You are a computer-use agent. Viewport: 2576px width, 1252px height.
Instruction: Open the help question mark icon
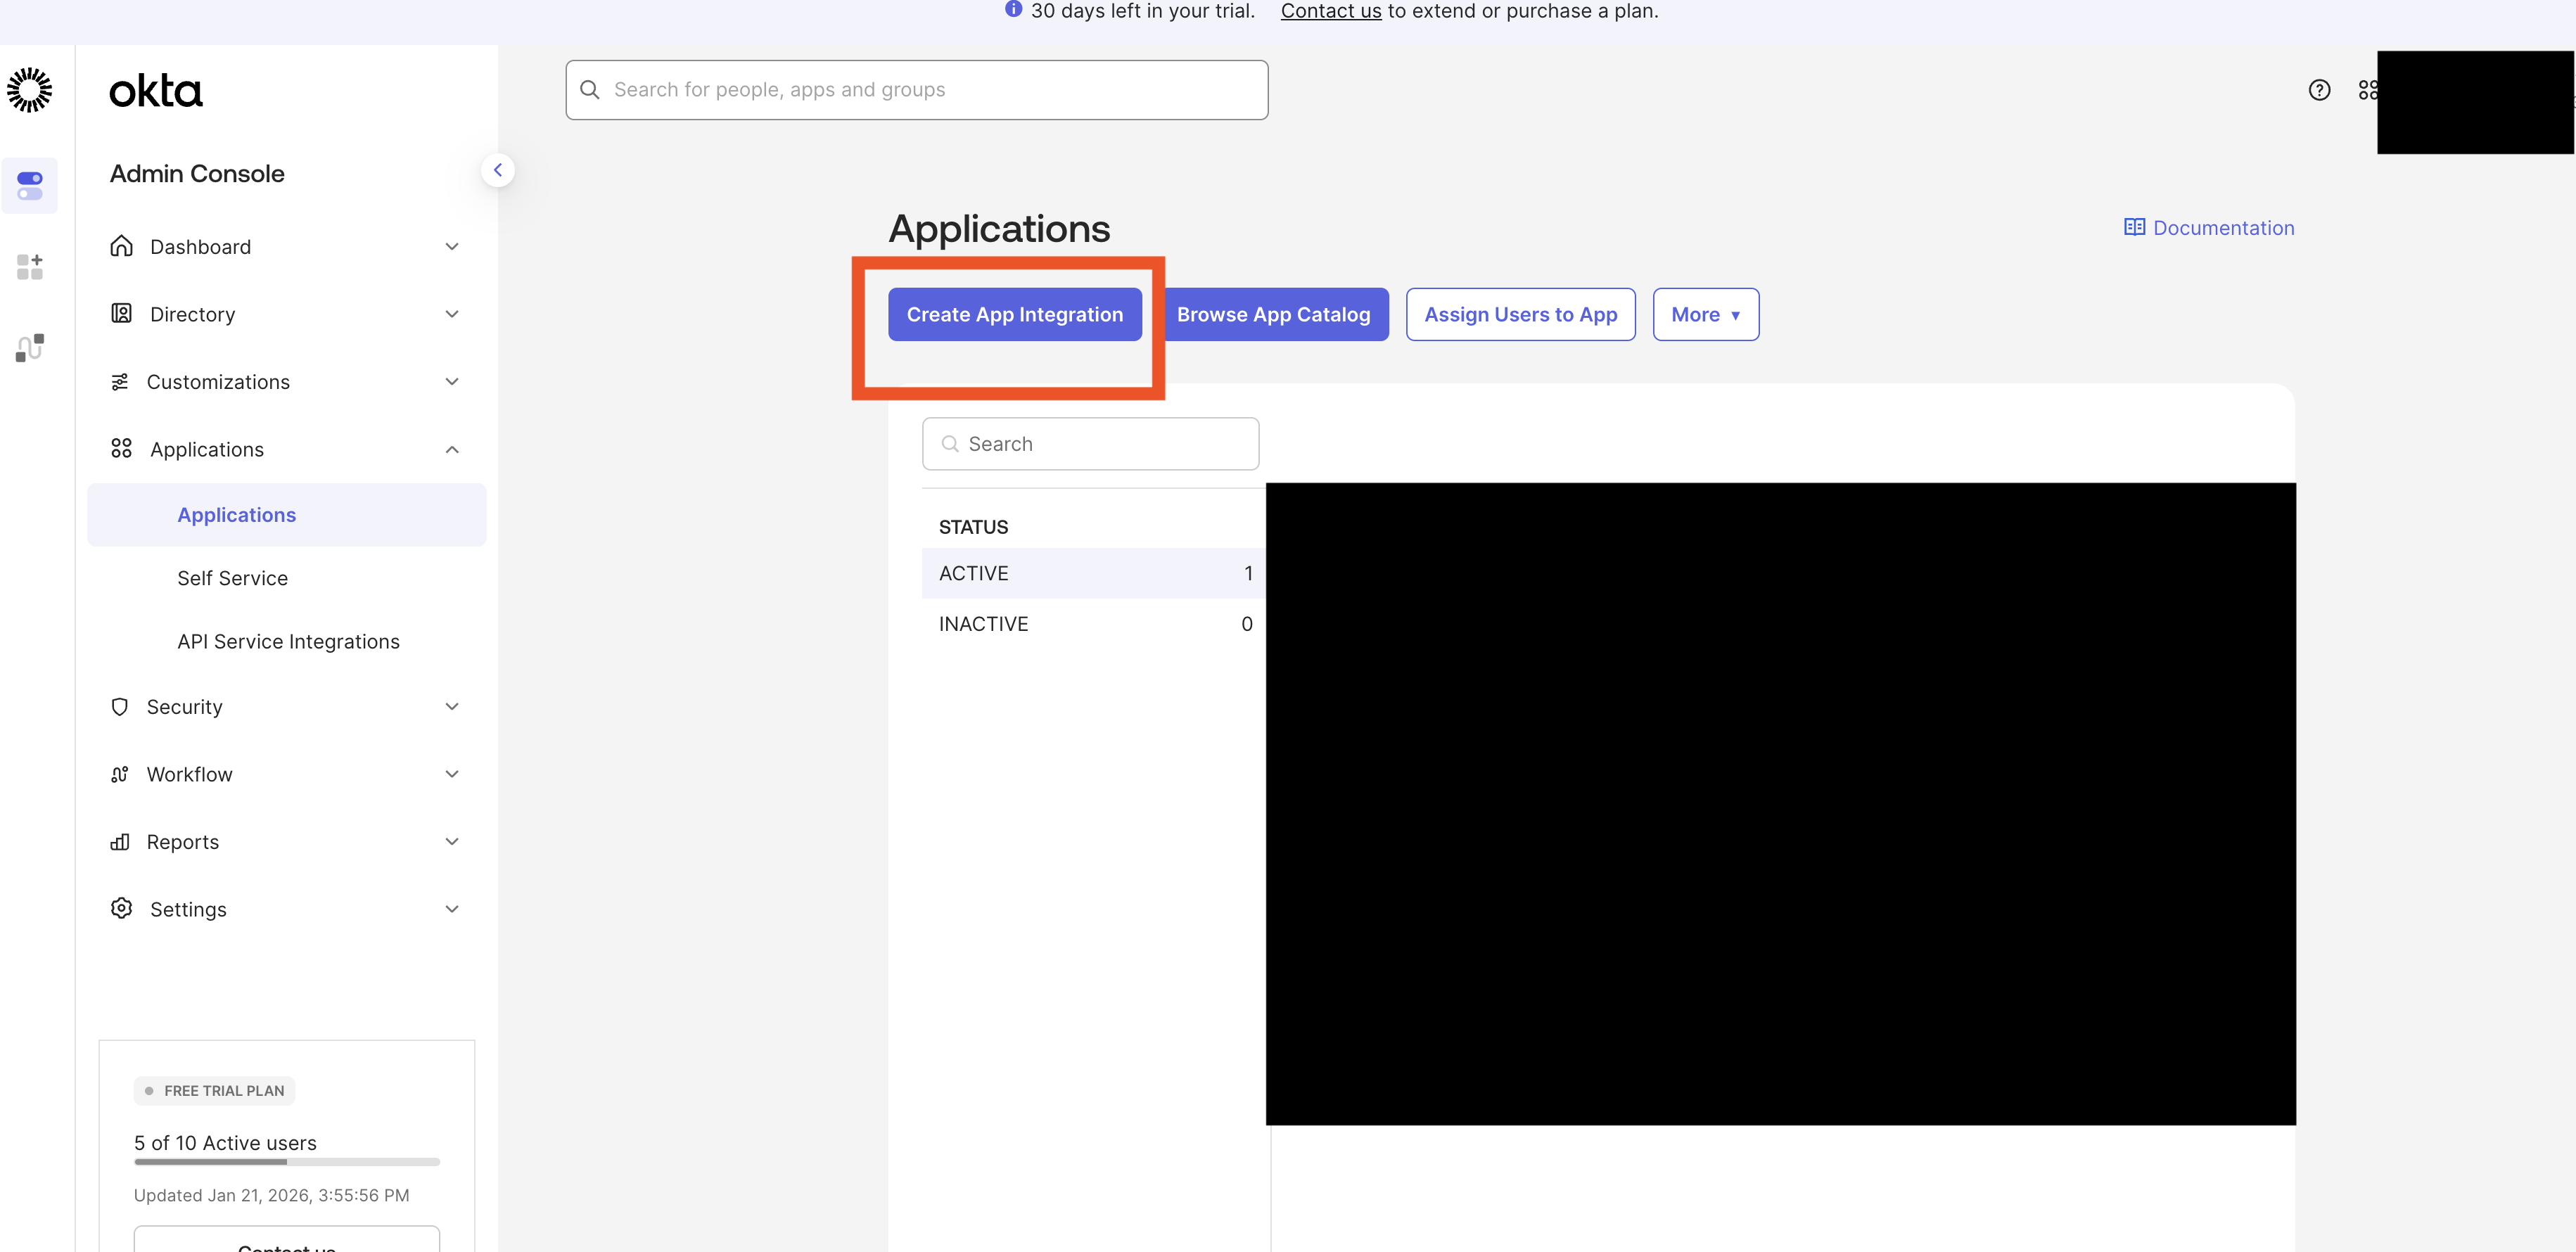[x=2320, y=89]
